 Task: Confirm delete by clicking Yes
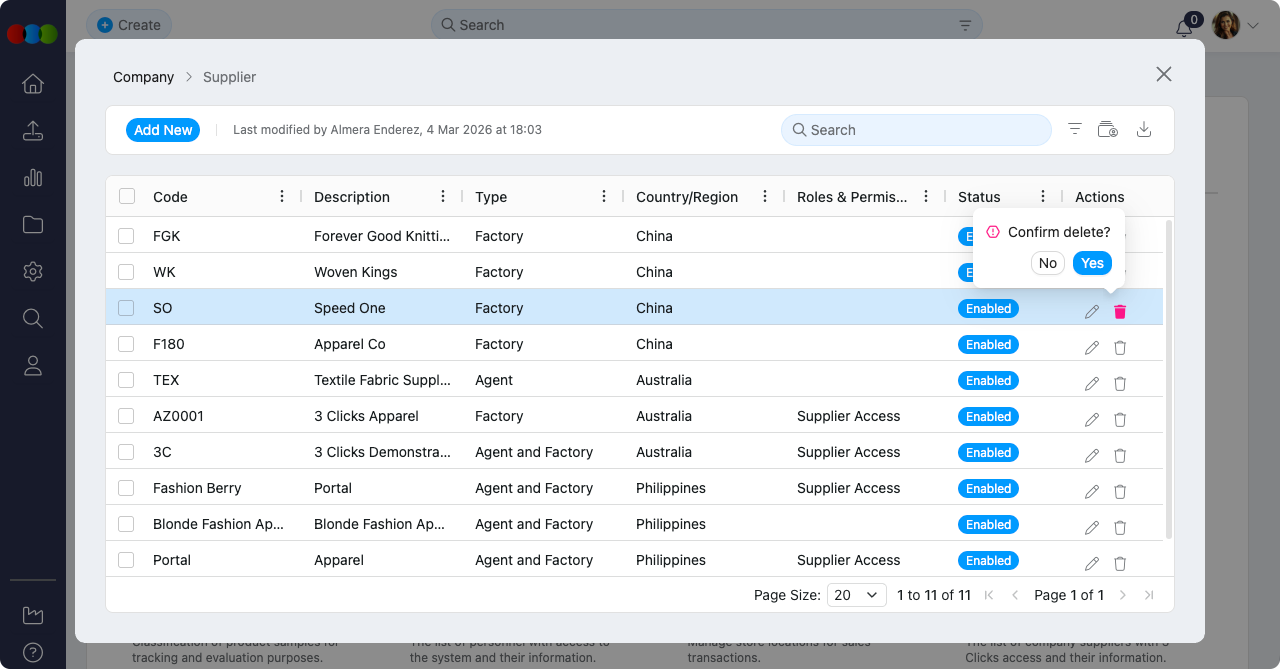1092,263
